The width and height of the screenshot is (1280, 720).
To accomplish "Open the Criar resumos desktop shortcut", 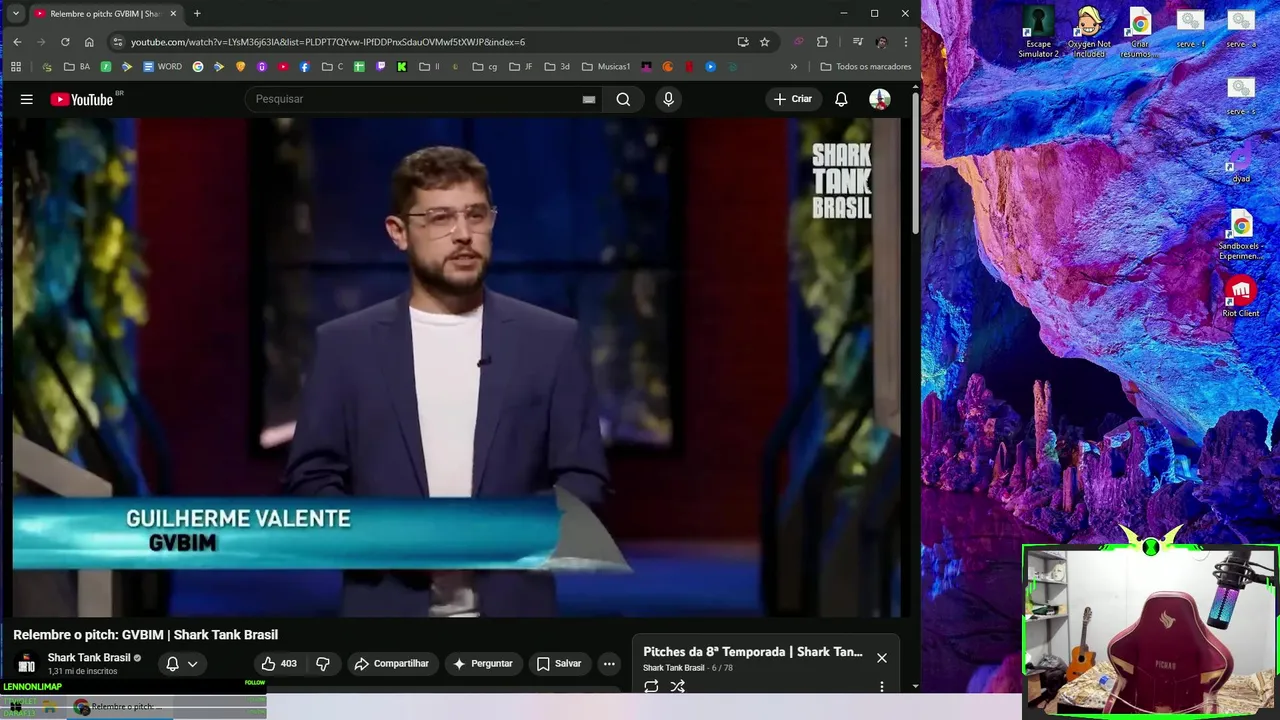I will (1140, 32).
